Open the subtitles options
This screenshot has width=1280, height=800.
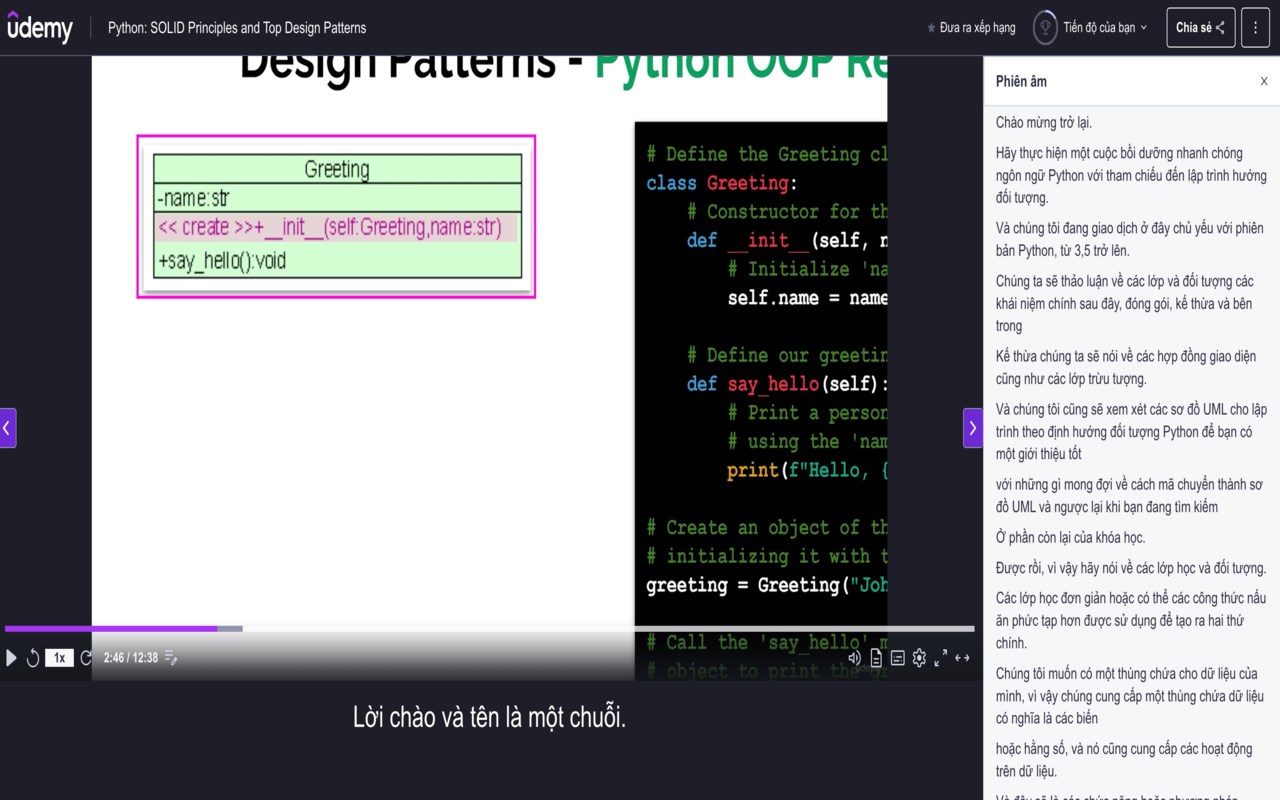898,658
